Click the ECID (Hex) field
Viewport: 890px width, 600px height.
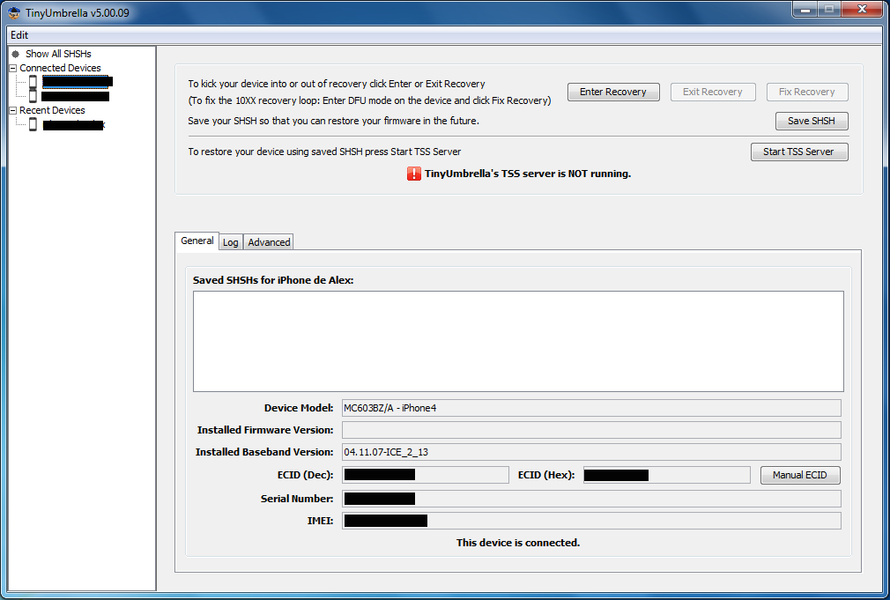pos(666,475)
